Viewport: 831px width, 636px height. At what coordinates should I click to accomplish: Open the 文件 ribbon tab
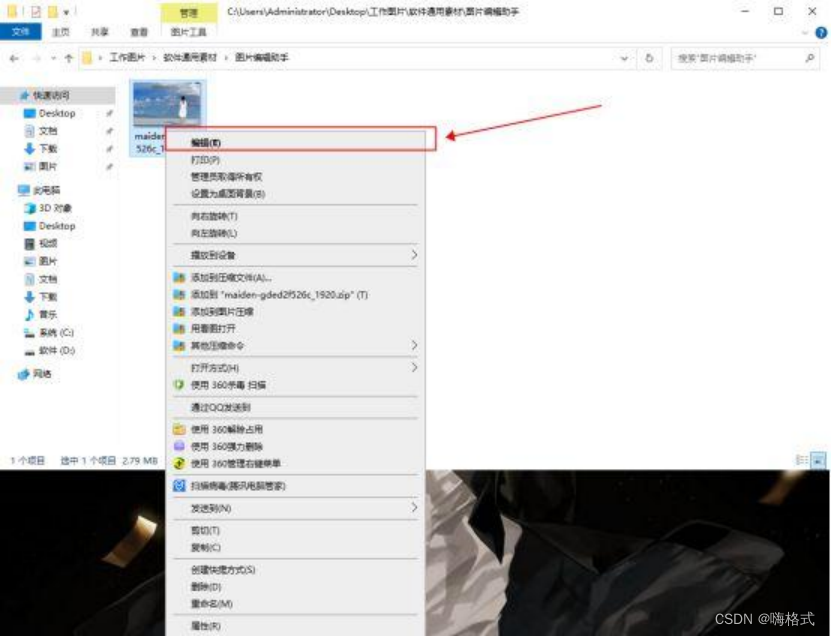coord(20,32)
